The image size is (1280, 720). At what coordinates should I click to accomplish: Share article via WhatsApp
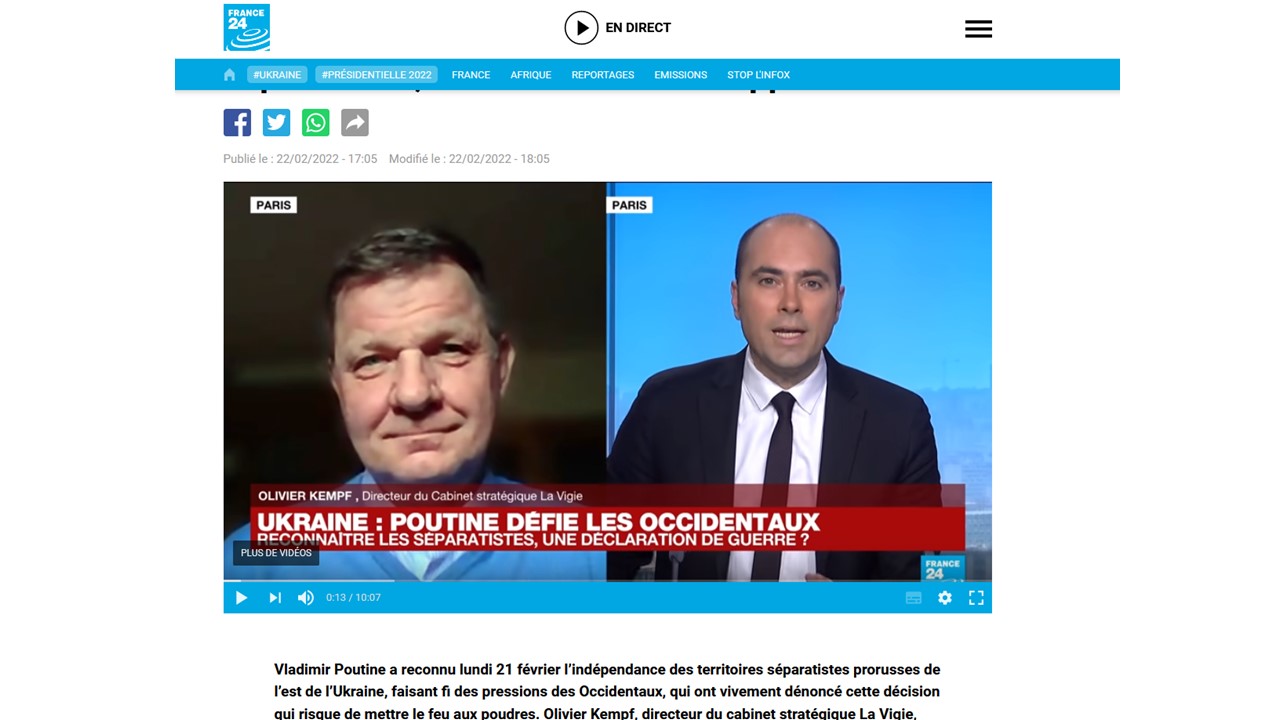(x=315, y=123)
